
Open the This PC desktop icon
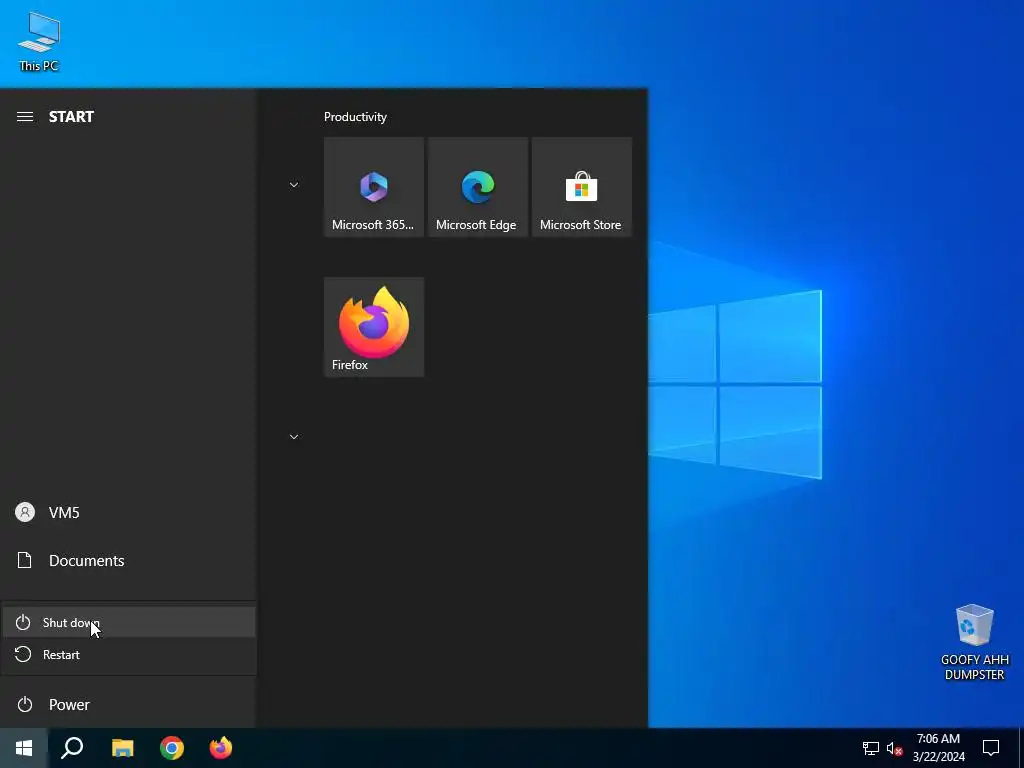[x=39, y=41]
